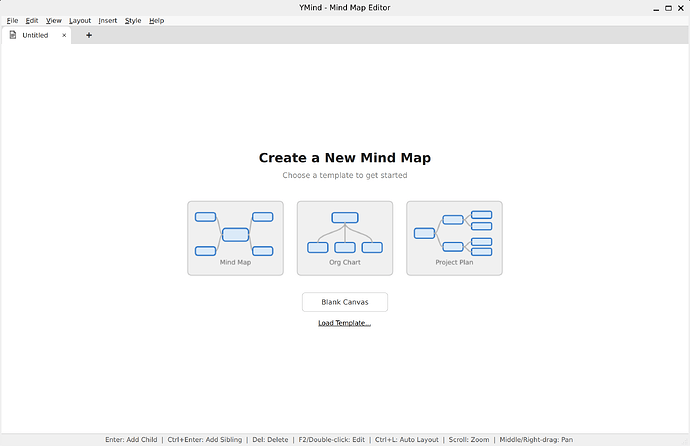690x446 pixels.
Task: Choose the Mind Map template icon
Action: tap(235, 236)
